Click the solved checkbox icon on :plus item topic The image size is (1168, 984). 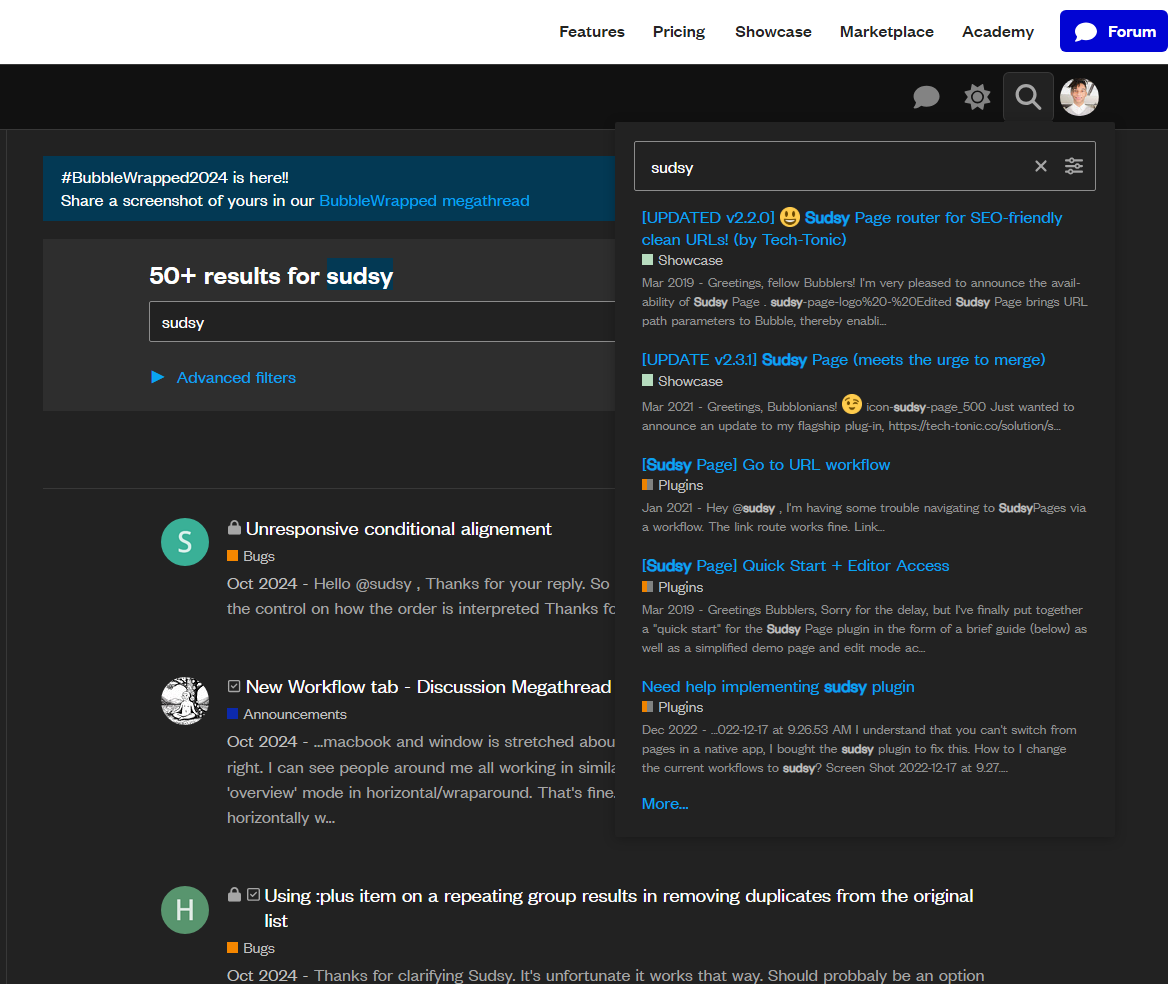coord(253,894)
